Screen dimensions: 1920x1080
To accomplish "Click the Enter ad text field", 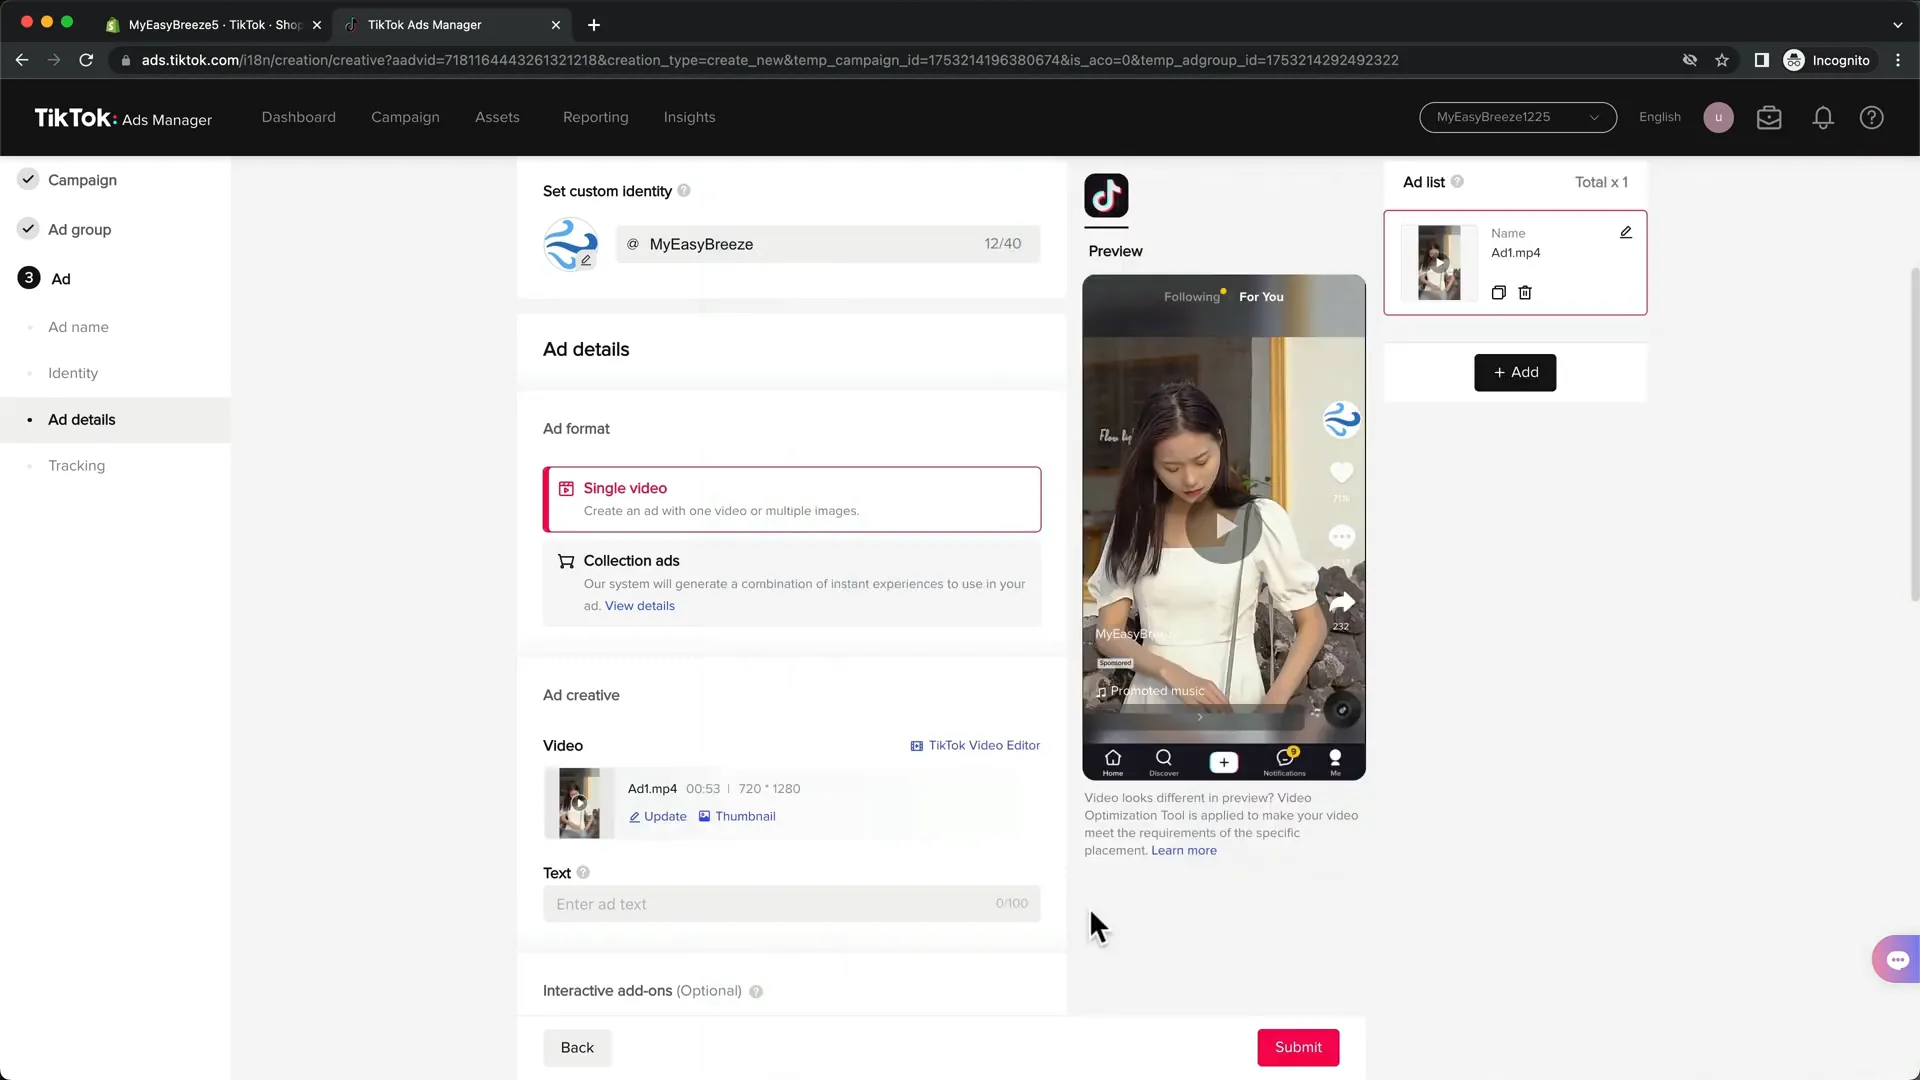I will tap(792, 904).
